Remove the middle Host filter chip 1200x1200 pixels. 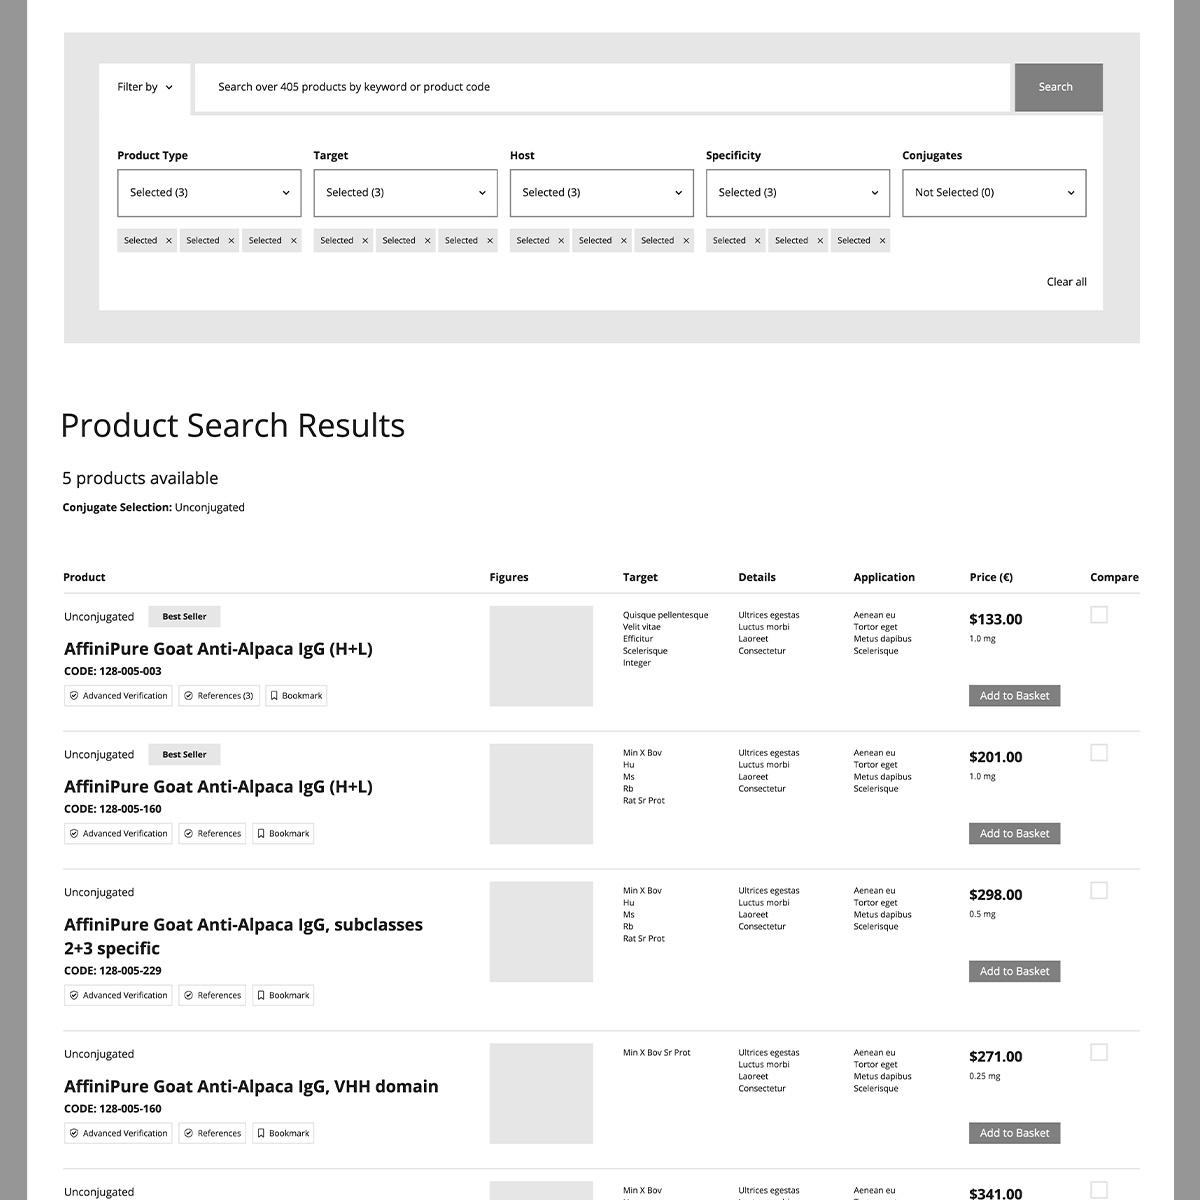(x=624, y=241)
